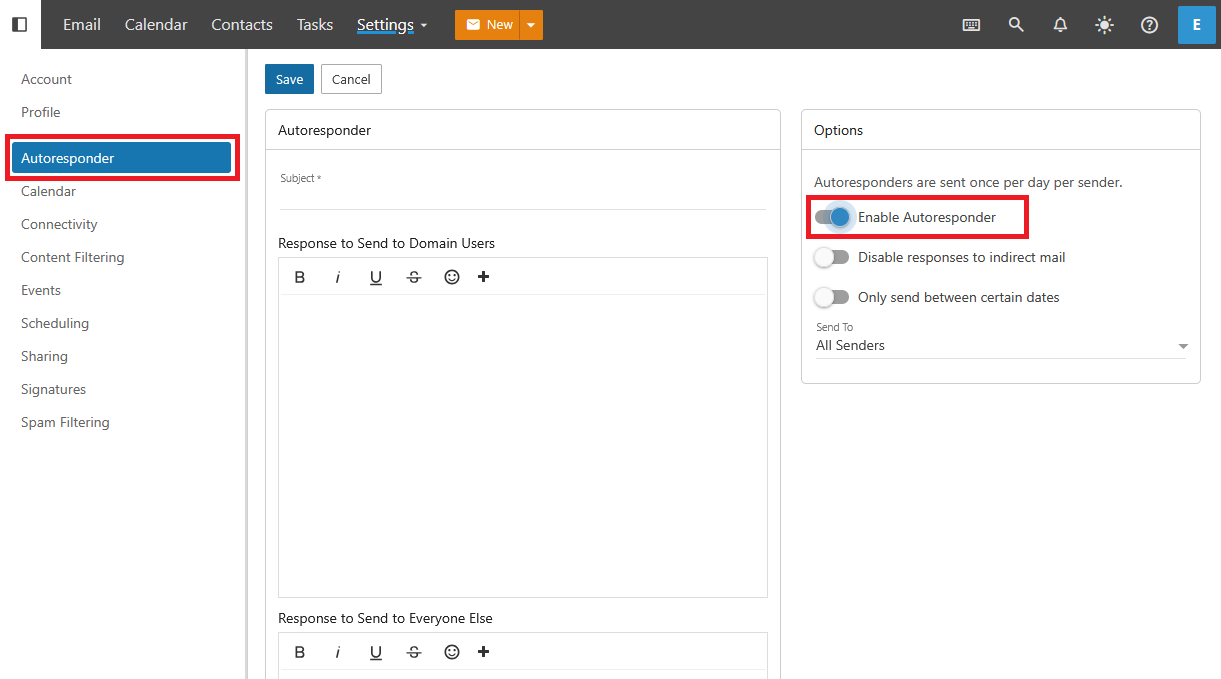The width and height of the screenshot is (1221, 679).
Task: Enable Disable responses to indirect mail
Action: 832,257
